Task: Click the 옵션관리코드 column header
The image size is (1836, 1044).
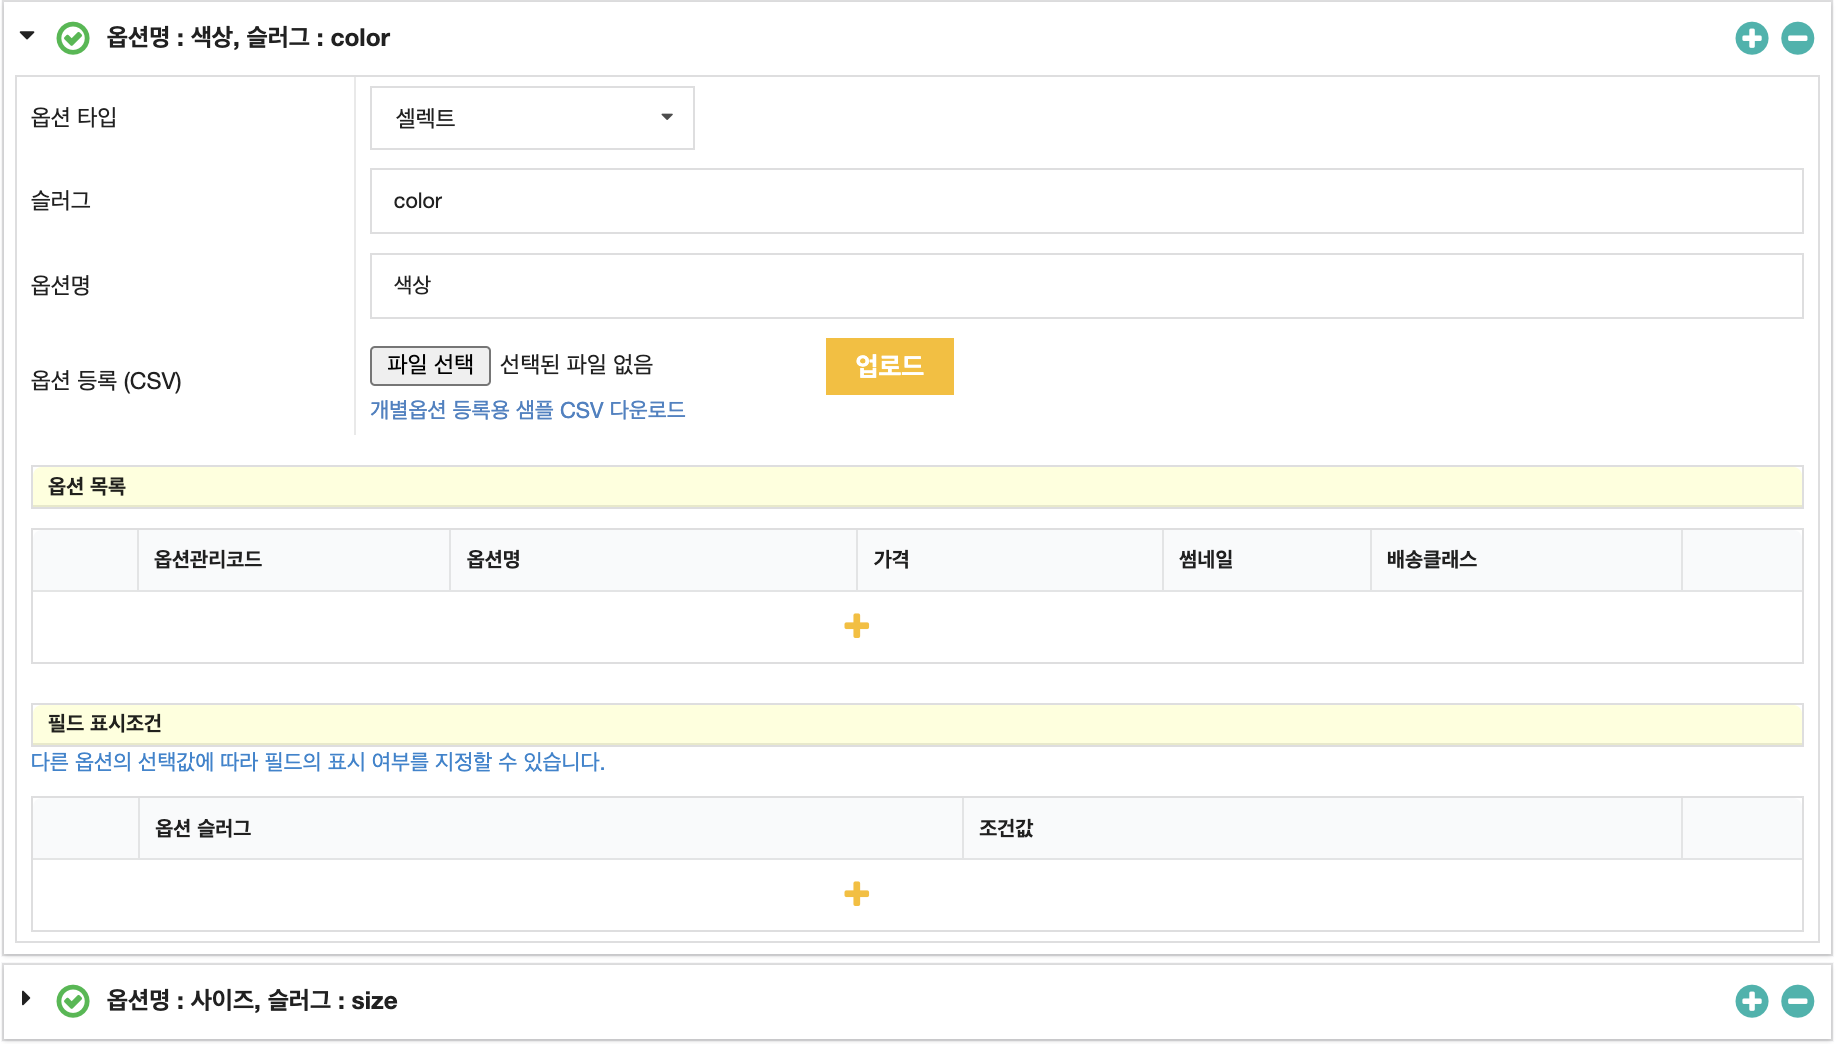Action: click(x=208, y=560)
